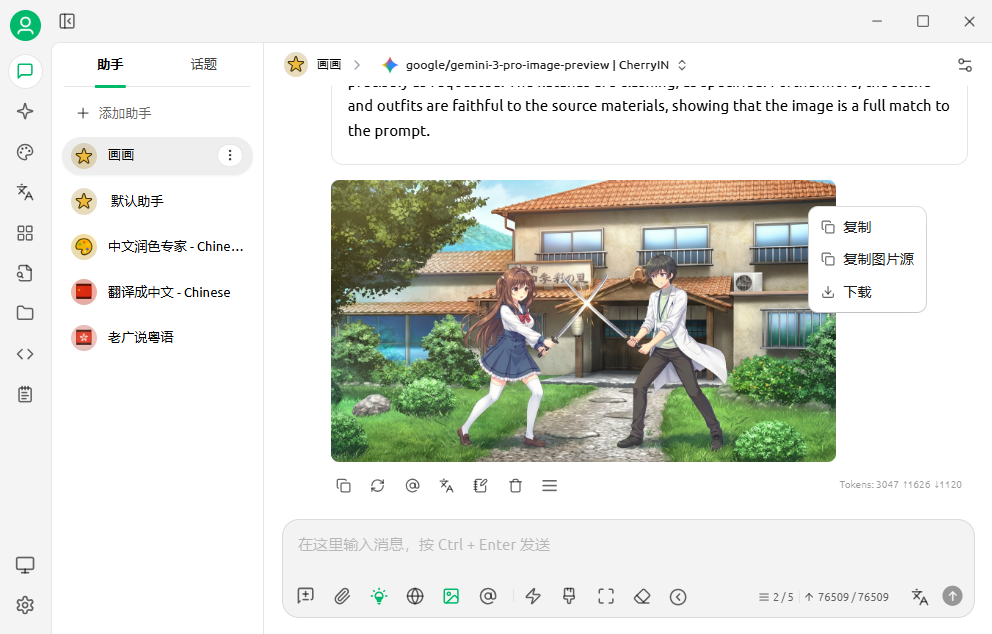Switch display theme with monitor icon
Image resolution: width=992 pixels, height=634 pixels.
point(25,565)
